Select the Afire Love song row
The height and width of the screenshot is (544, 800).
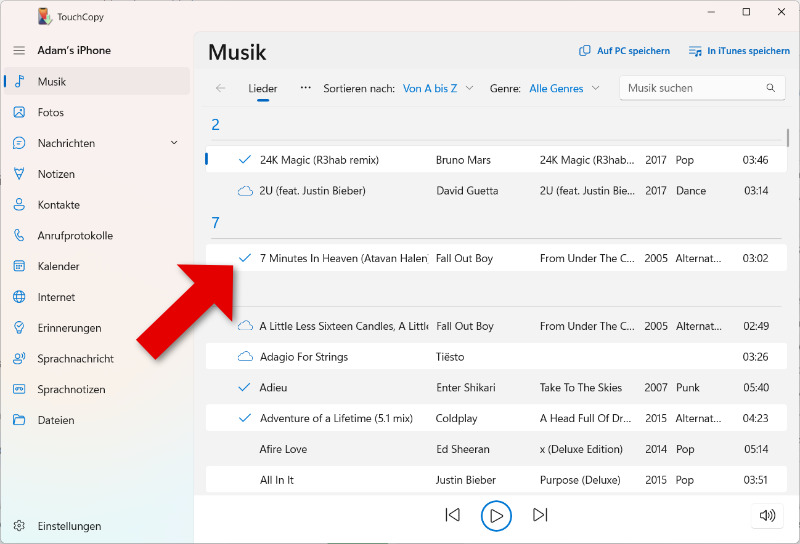[496, 449]
